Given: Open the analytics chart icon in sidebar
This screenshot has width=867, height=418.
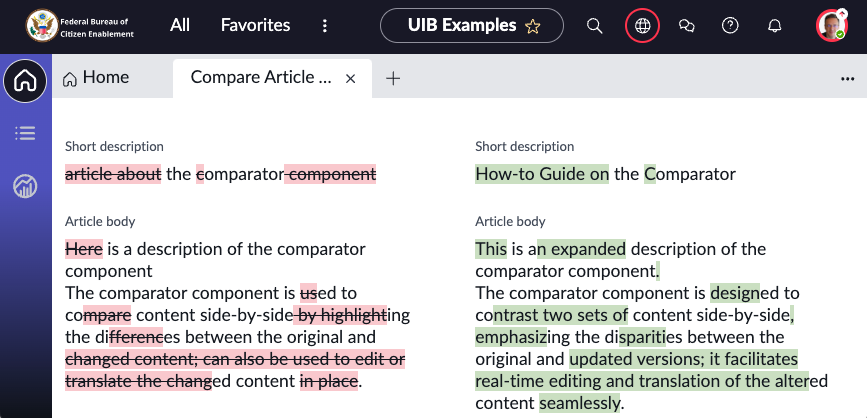Looking at the screenshot, I should [25, 186].
